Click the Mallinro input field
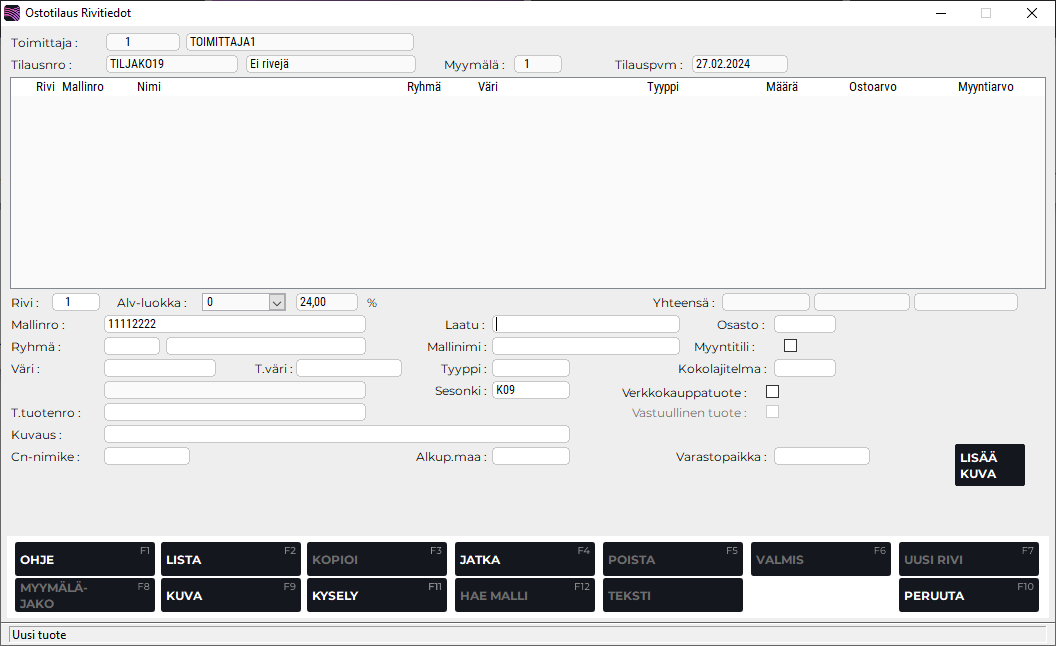Image resolution: width=1056 pixels, height=646 pixels. tap(235, 324)
